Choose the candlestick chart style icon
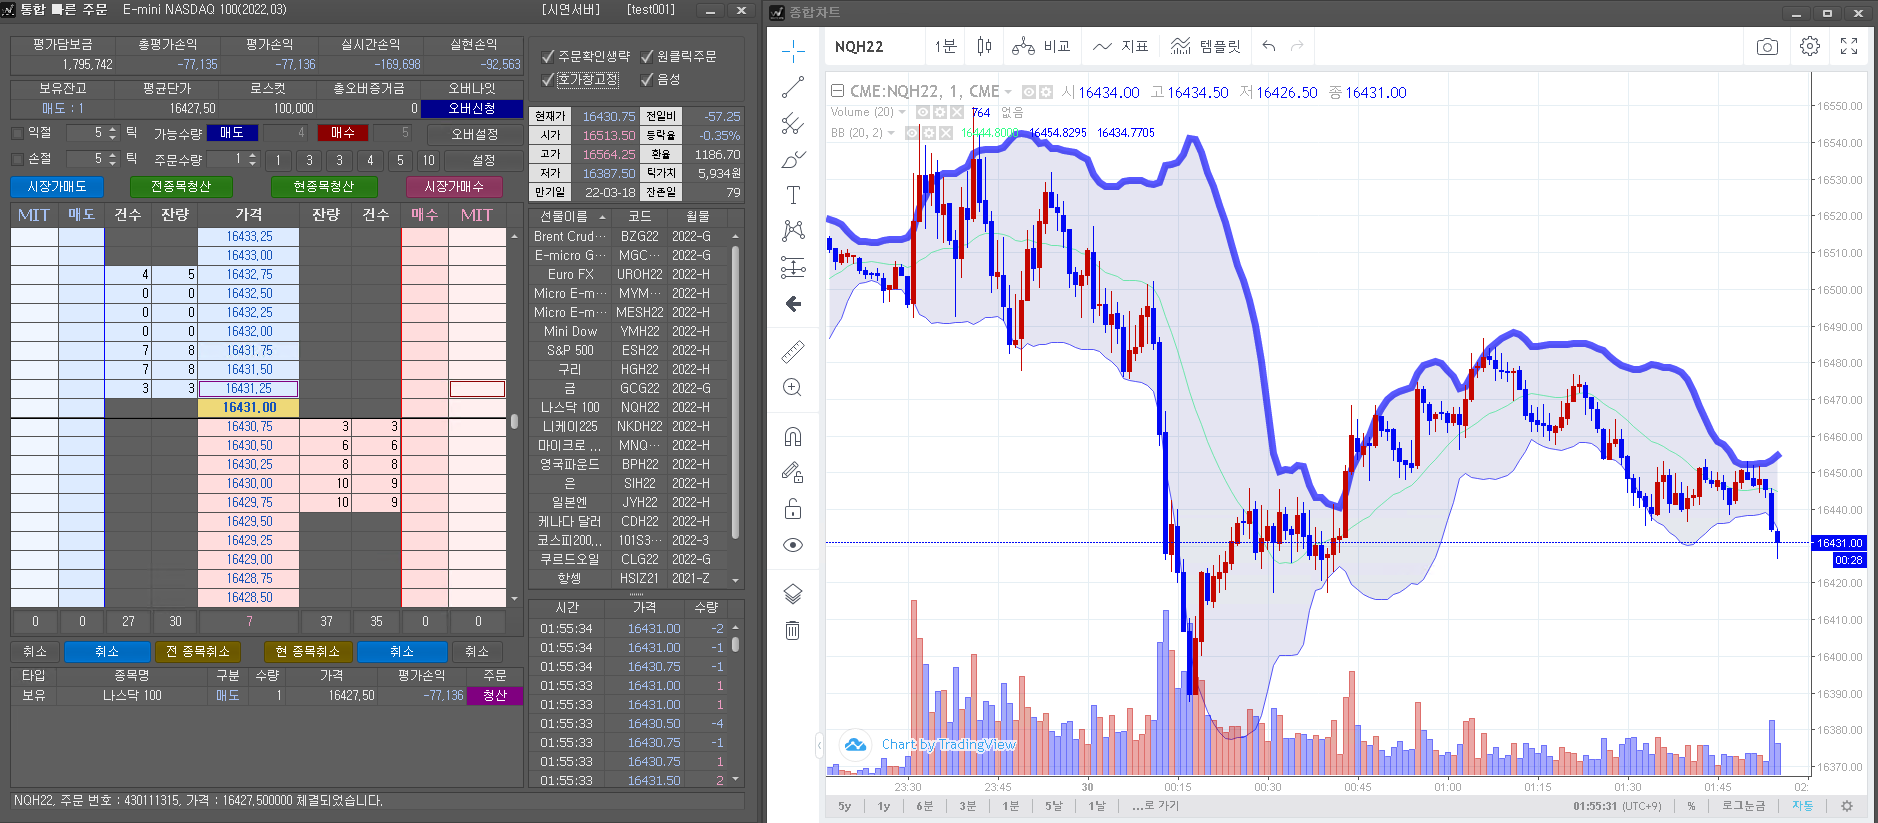The width and height of the screenshot is (1878, 823). (984, 47)
